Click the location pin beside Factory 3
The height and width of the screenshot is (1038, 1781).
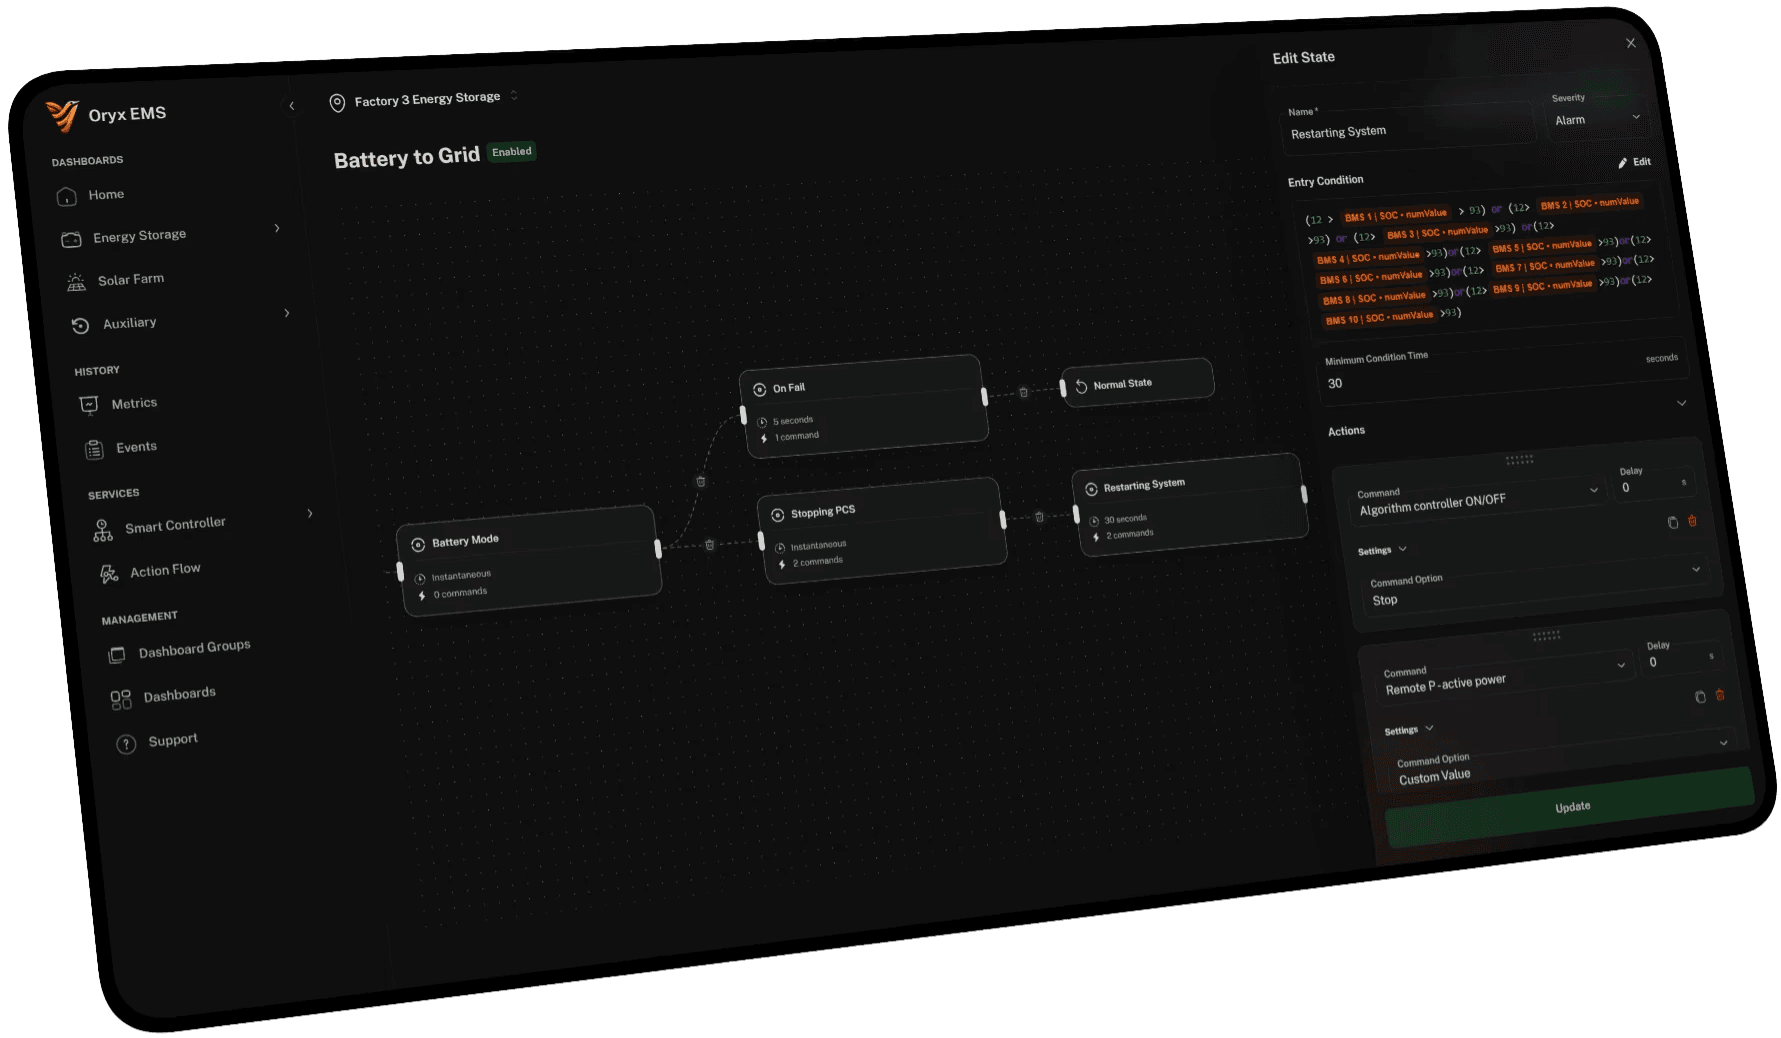pos(338,103)
